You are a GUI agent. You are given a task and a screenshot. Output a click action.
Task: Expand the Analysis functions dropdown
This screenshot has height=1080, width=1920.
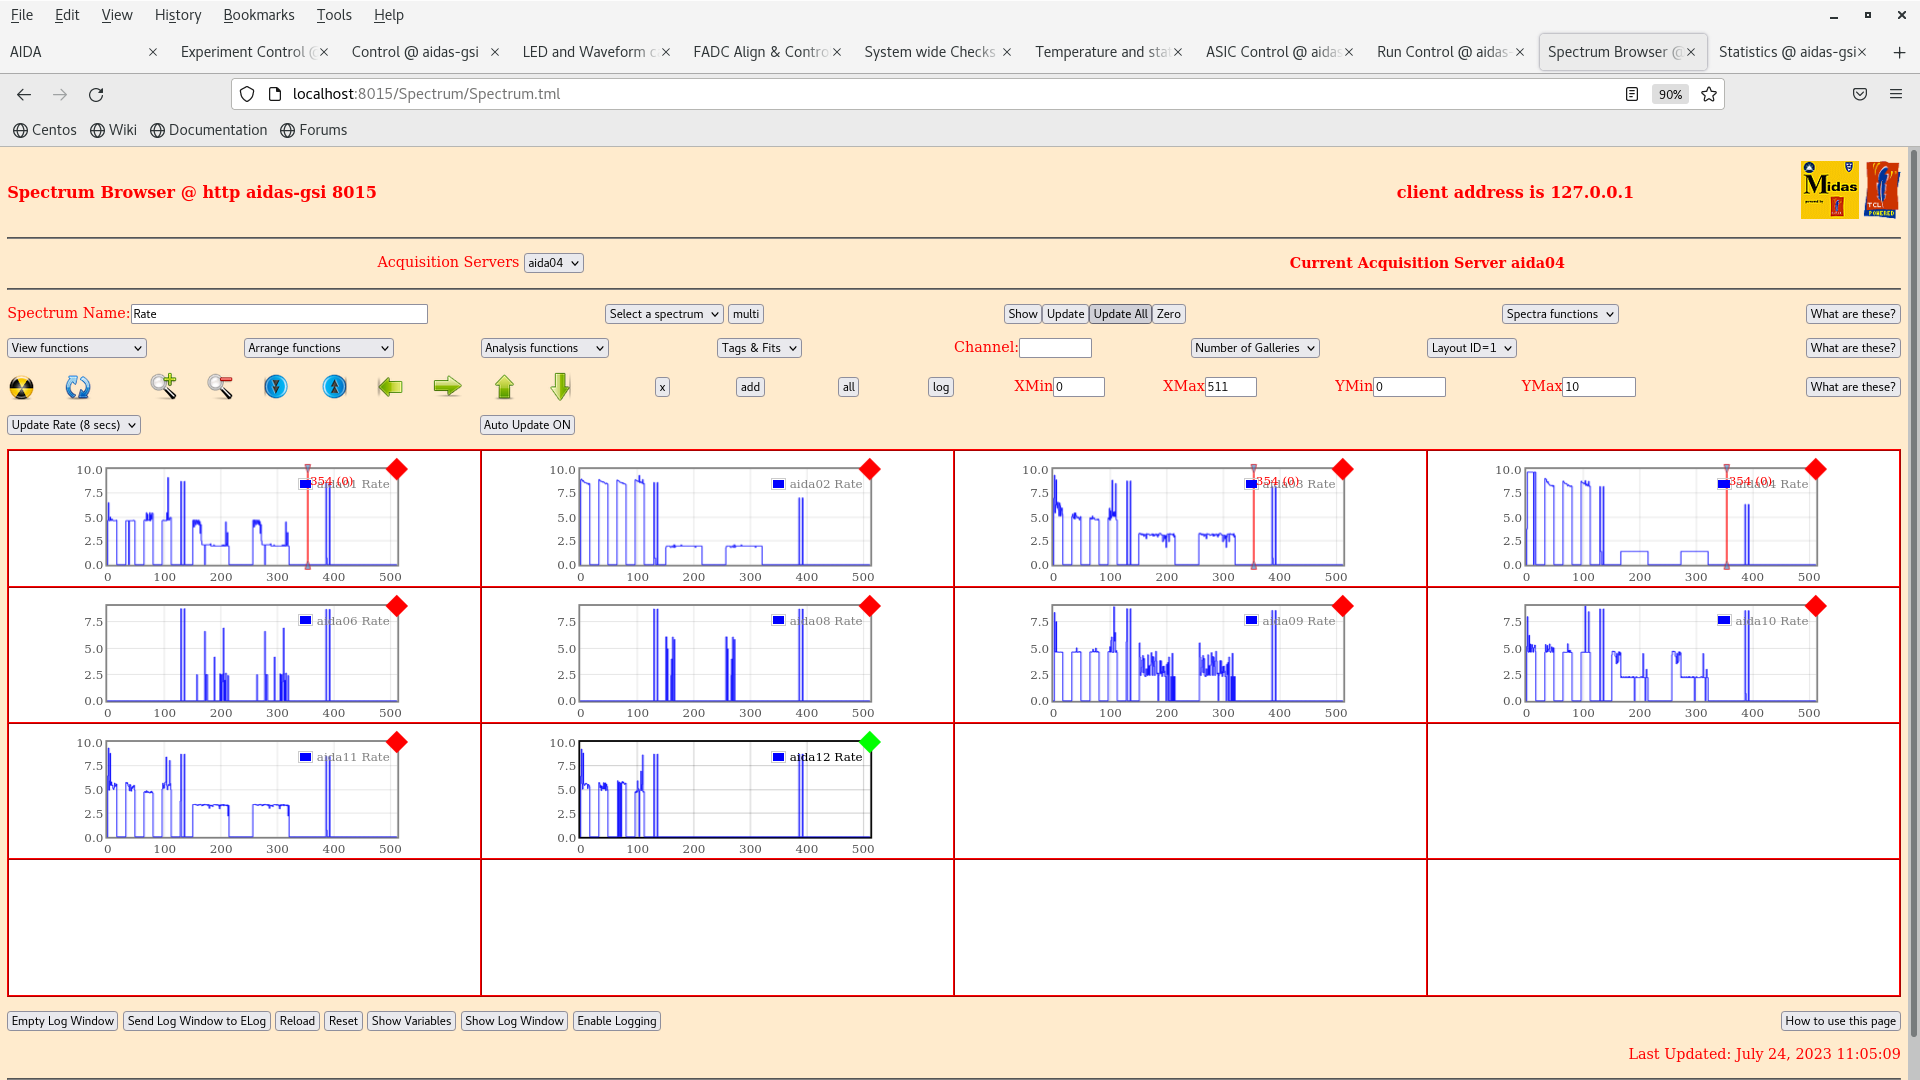coord(544,348)
